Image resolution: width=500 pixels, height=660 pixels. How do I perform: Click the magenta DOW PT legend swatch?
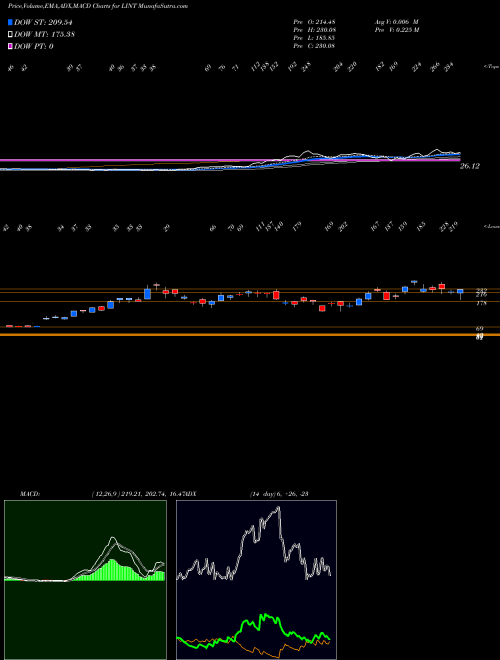(11, 46)
